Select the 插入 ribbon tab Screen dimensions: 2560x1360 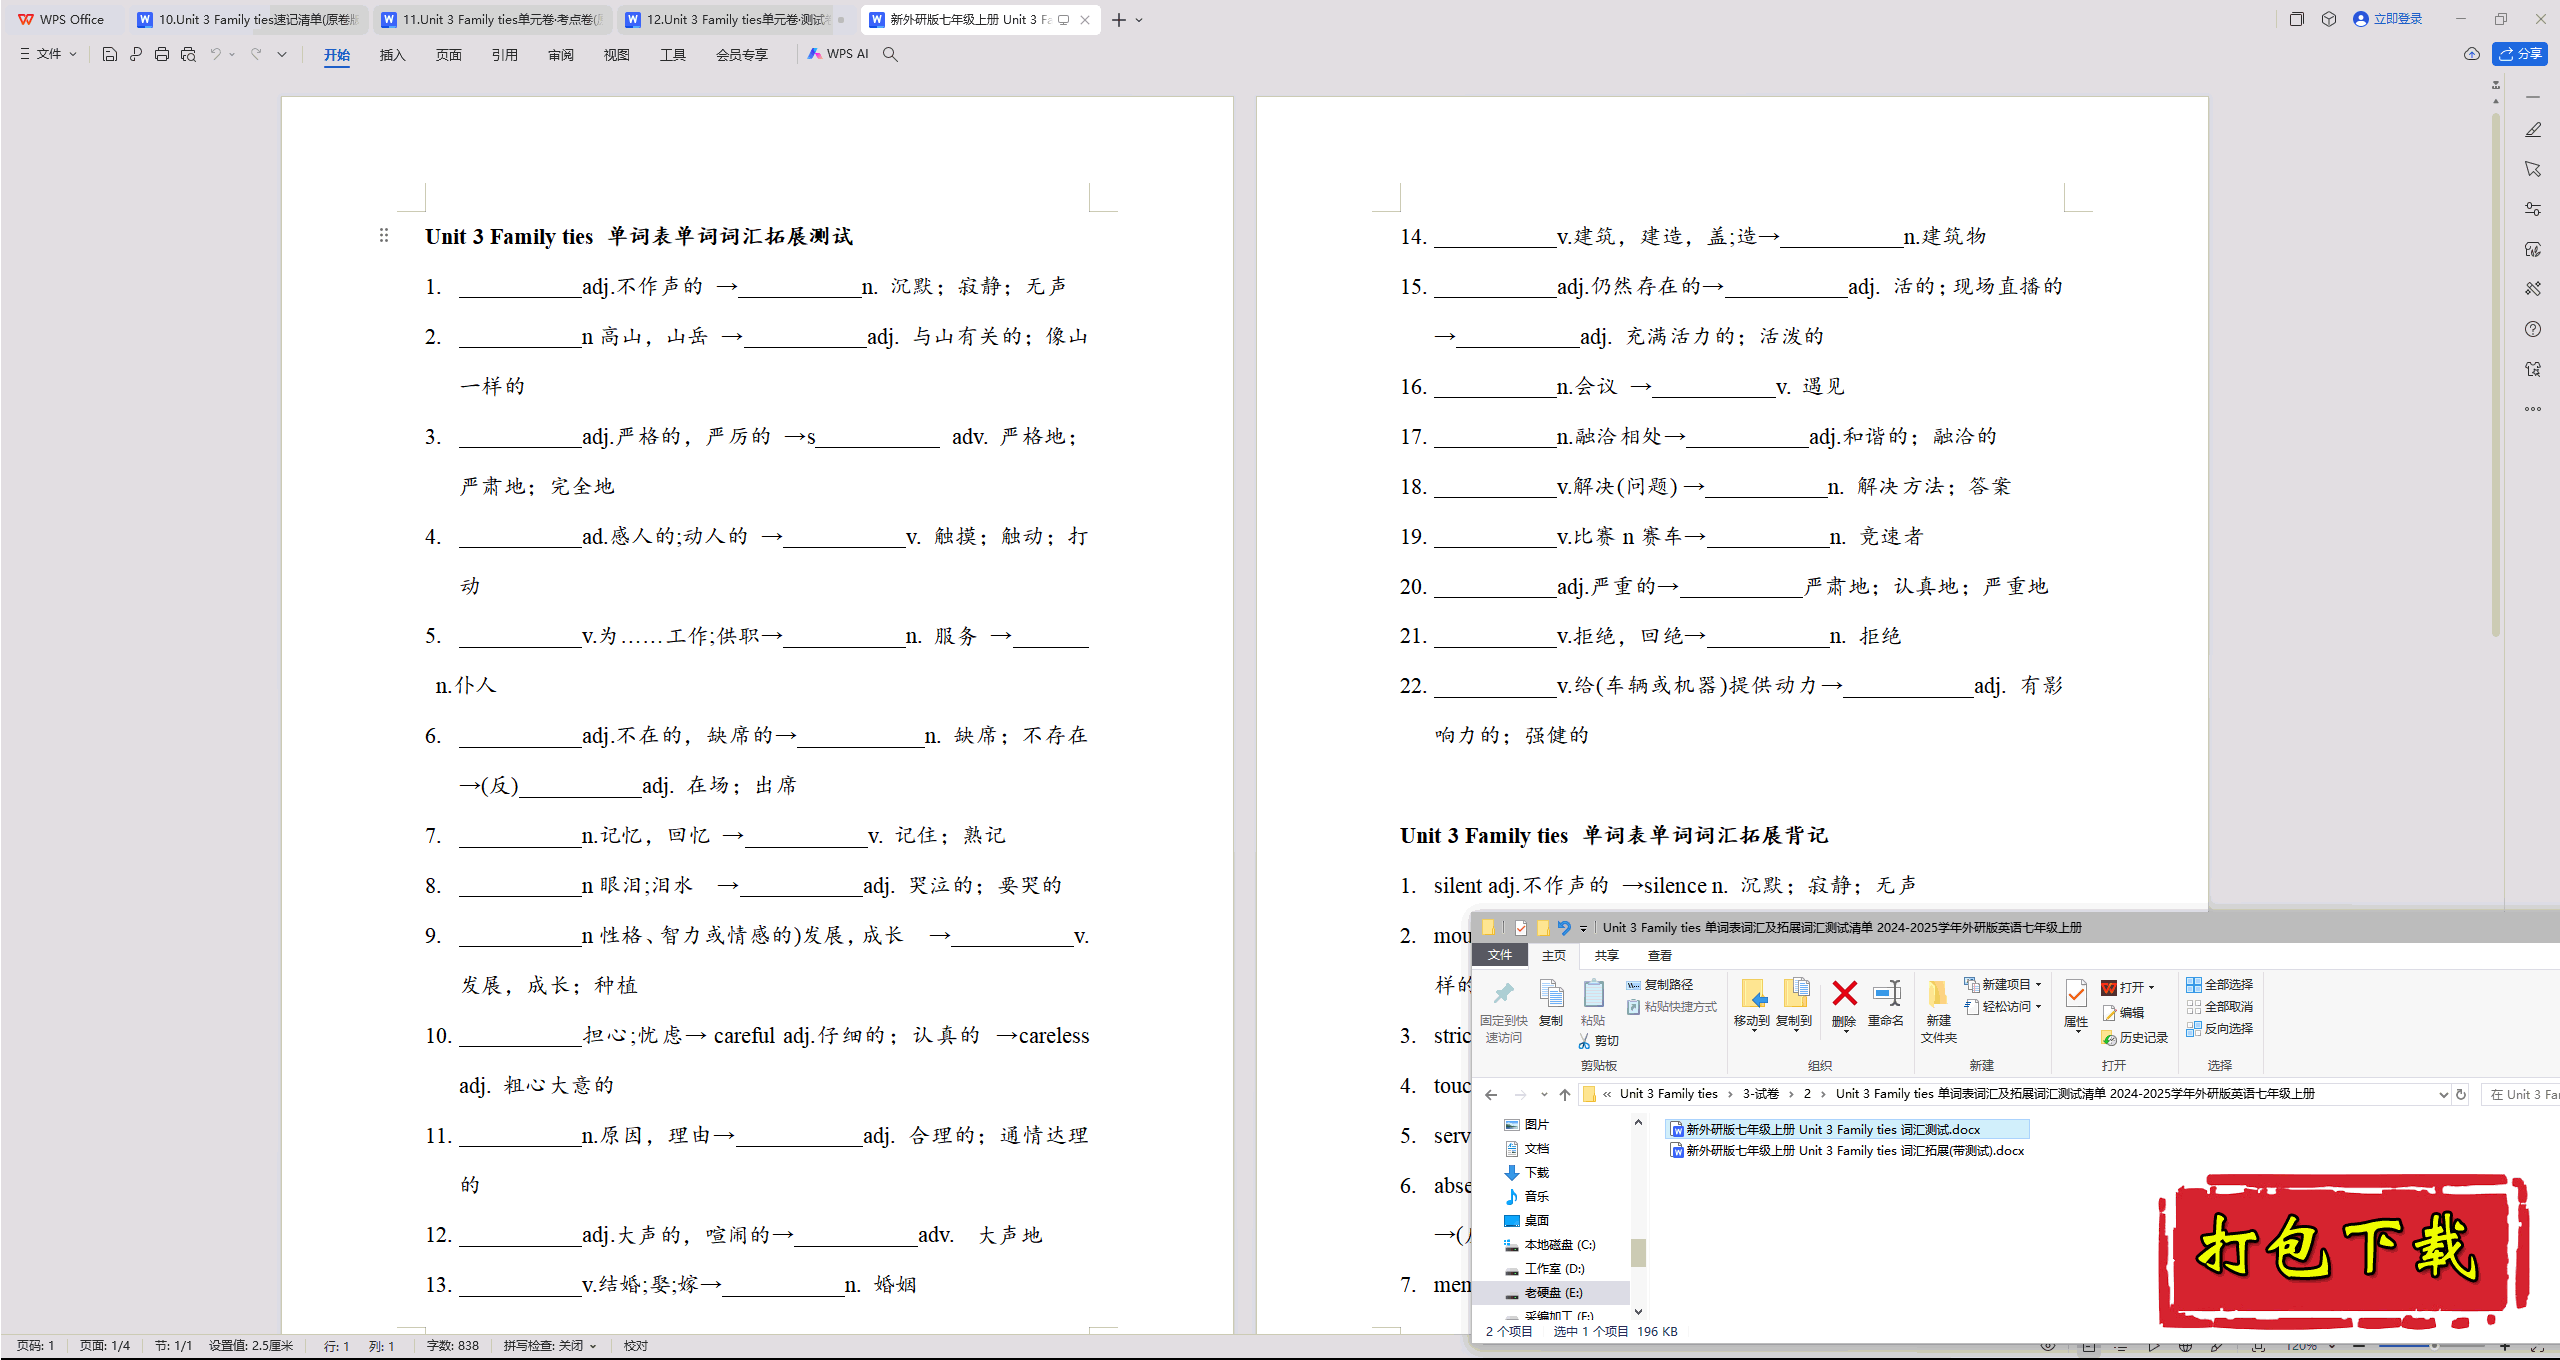pyautogui.click(x=393, y=54)
